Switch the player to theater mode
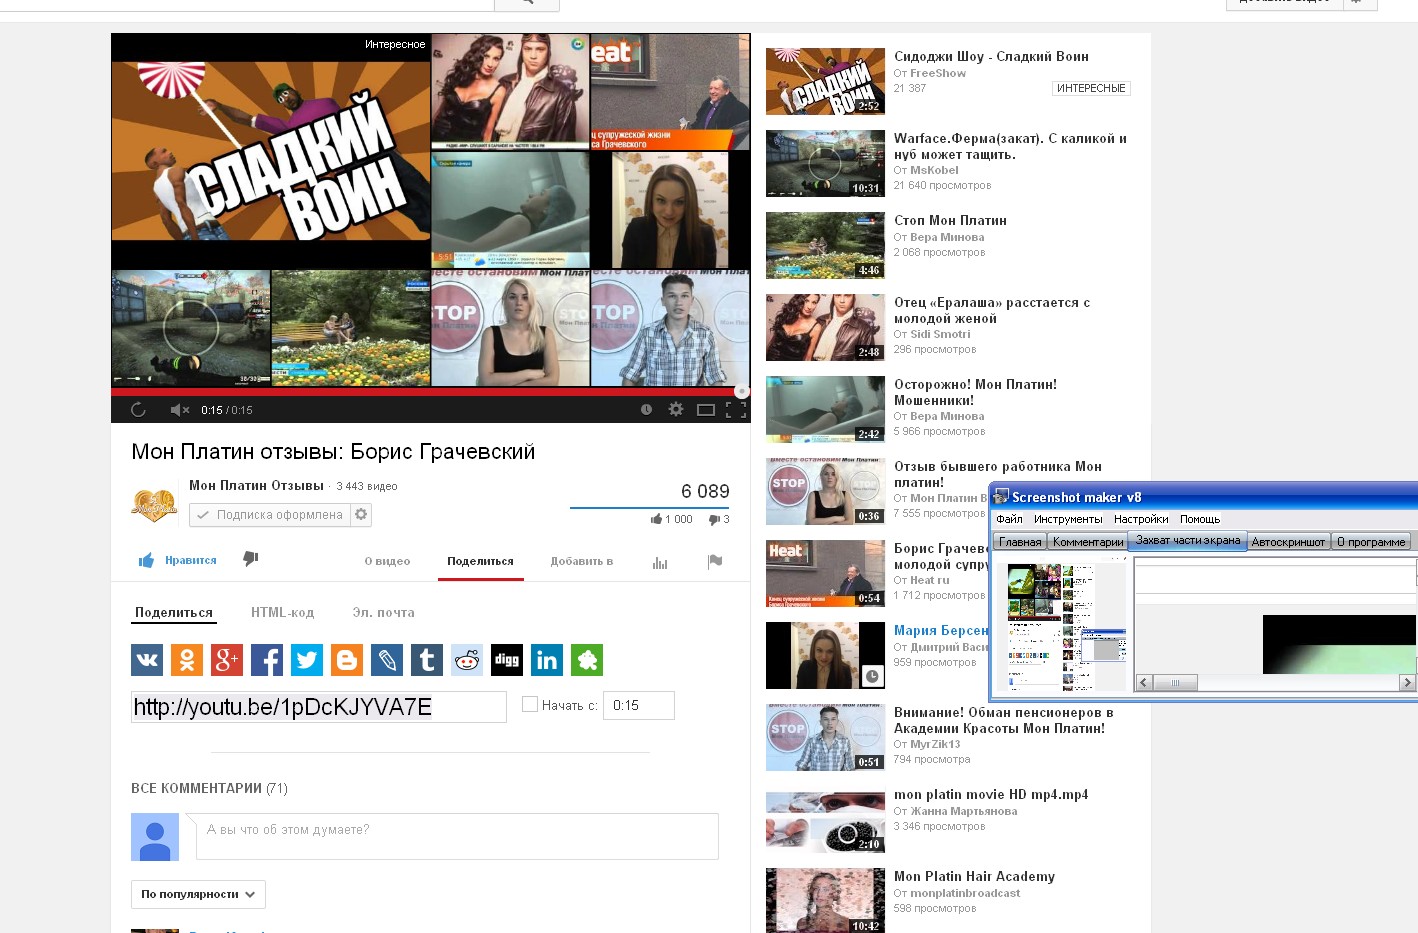Screen dimensions: 1418x933 pyautogui.click(x=705, y=410)
